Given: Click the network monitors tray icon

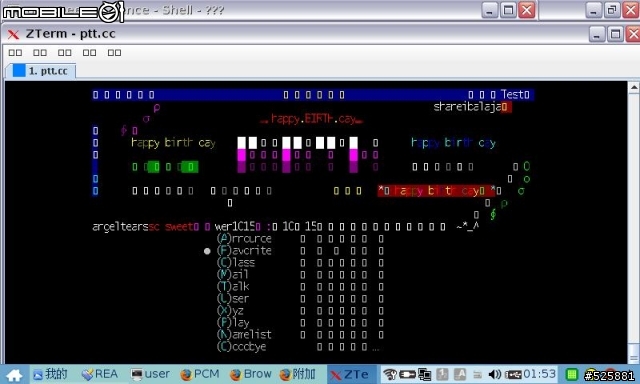Looking at the screenshot, I should tap(425, 374).
